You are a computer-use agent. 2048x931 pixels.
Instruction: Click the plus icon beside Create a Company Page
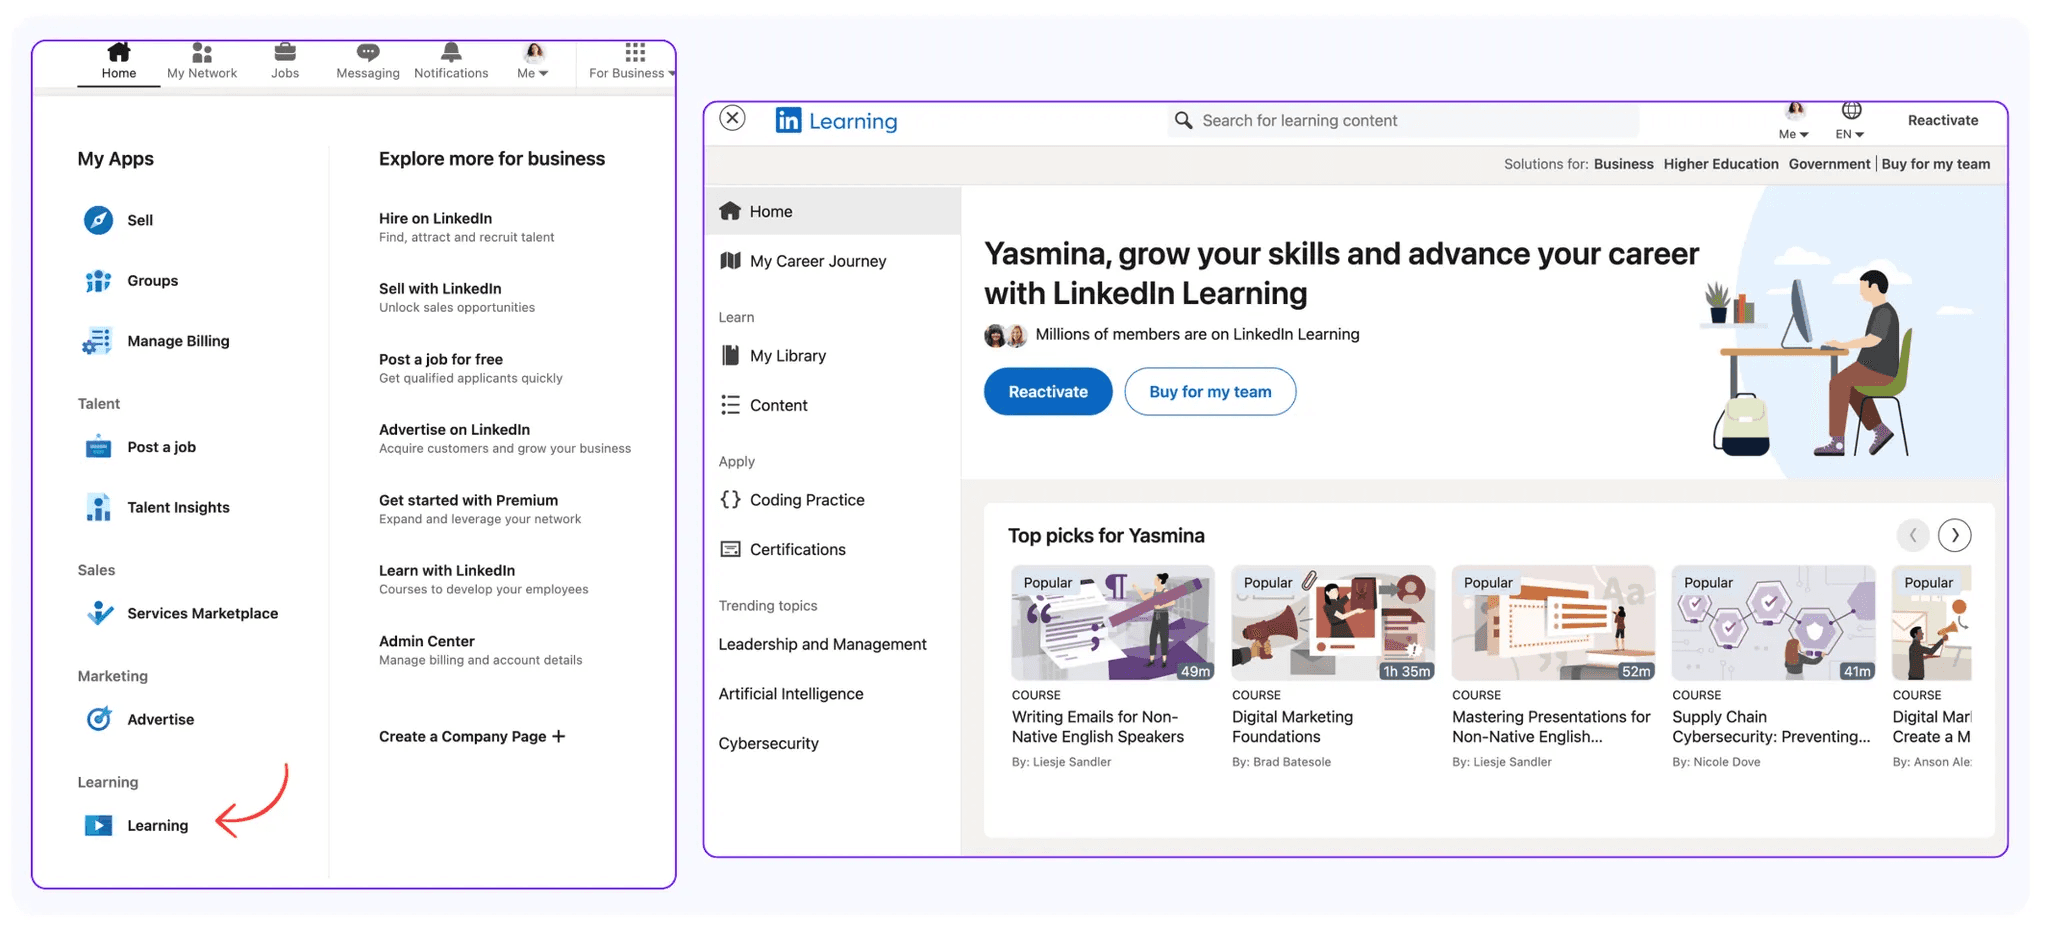(x=558, y=736)
